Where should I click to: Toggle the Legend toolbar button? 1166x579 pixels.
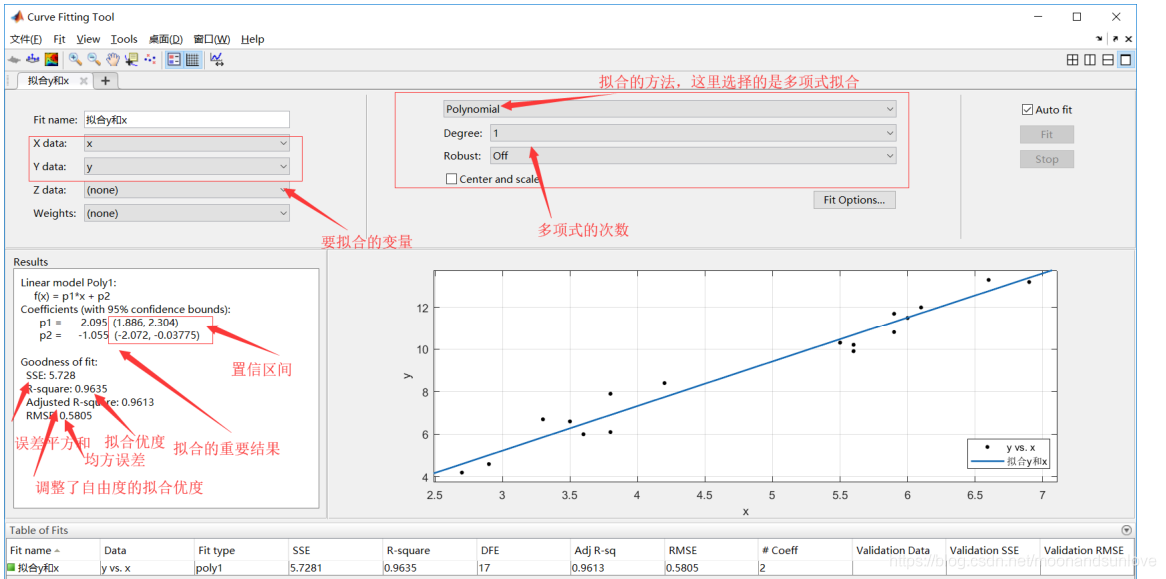pyautogui.click(x=174, y=59)
